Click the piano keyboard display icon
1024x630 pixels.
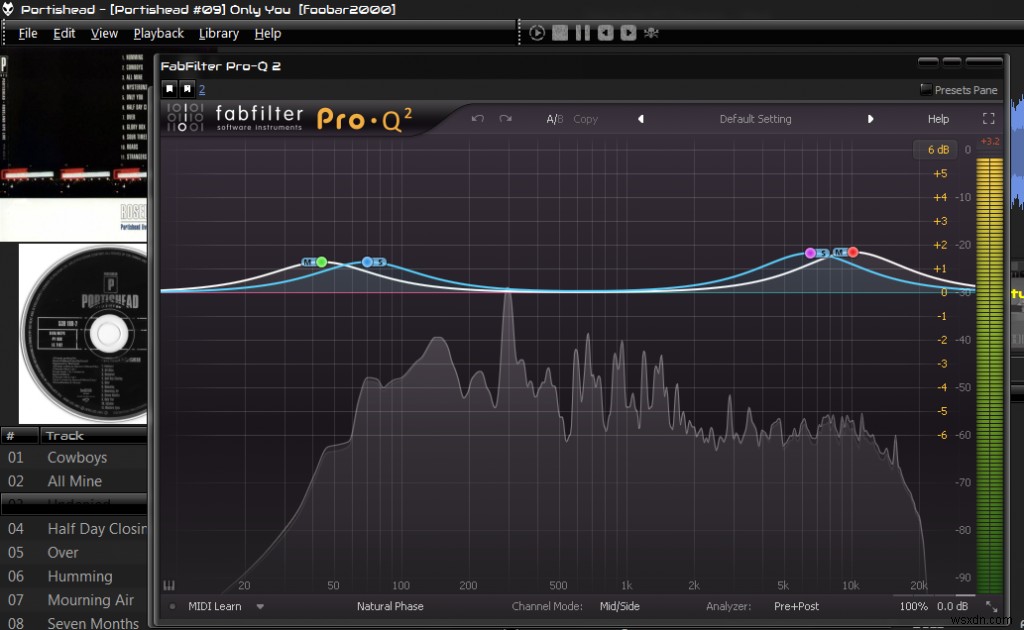click(169, 584)
